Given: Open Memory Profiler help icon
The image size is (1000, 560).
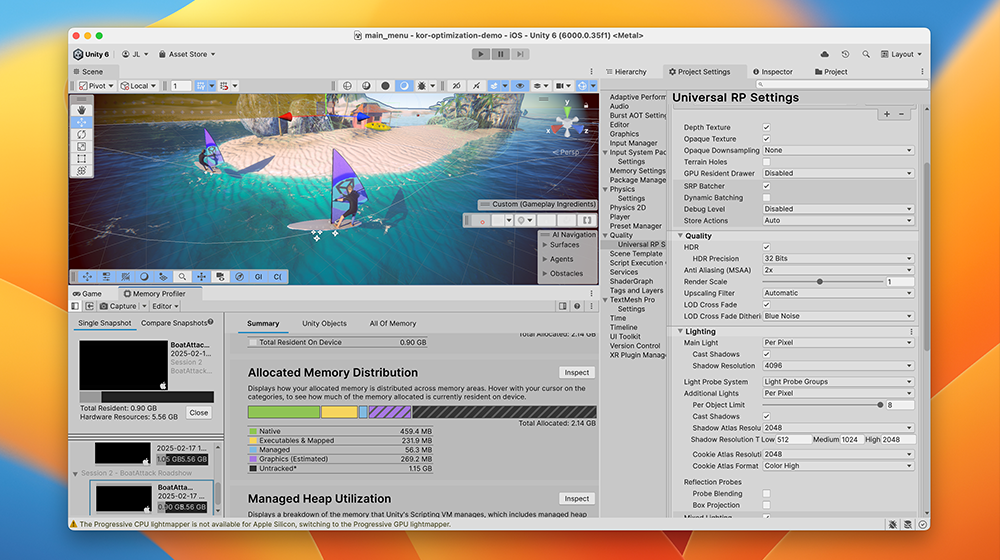Looking at the screenshot, I should click(x=577, y=306).
